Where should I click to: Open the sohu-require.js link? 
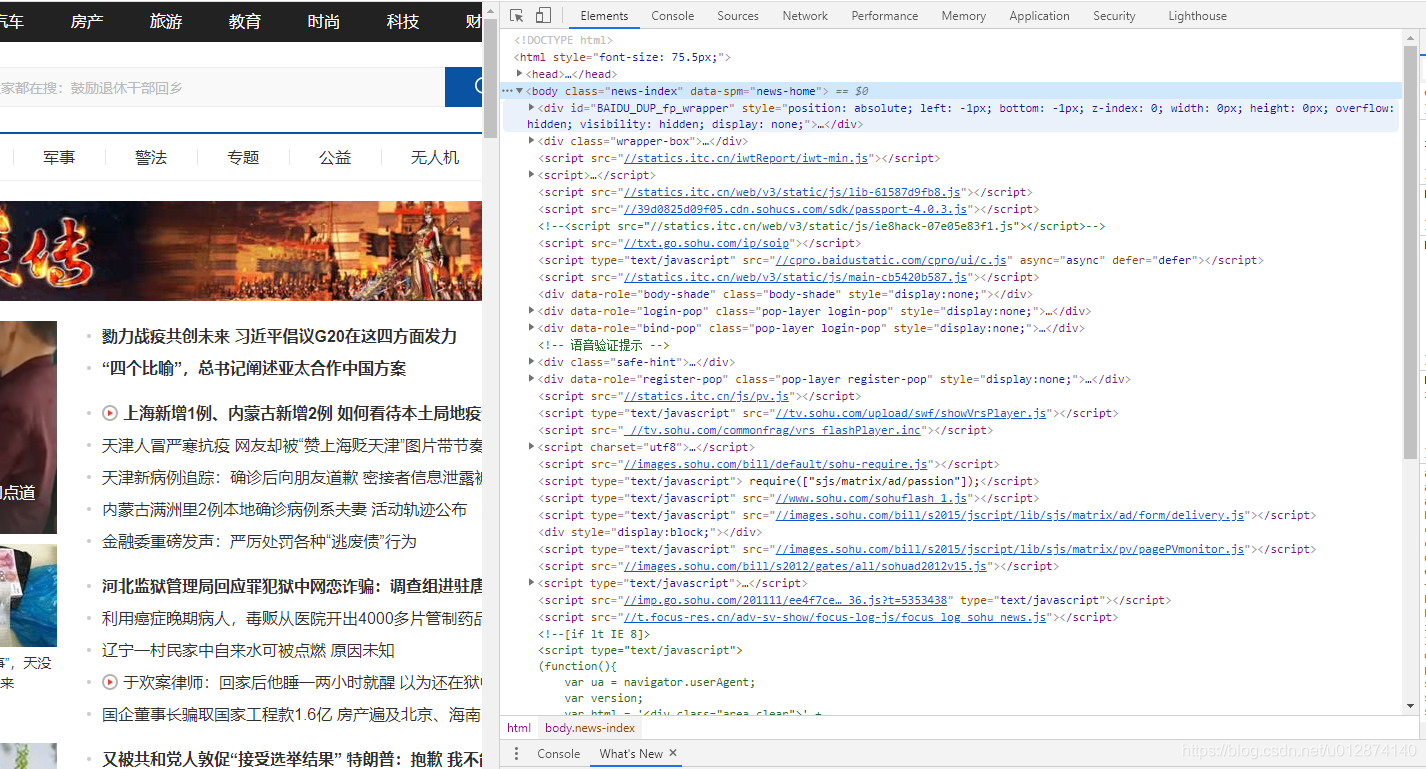point(775,464)
